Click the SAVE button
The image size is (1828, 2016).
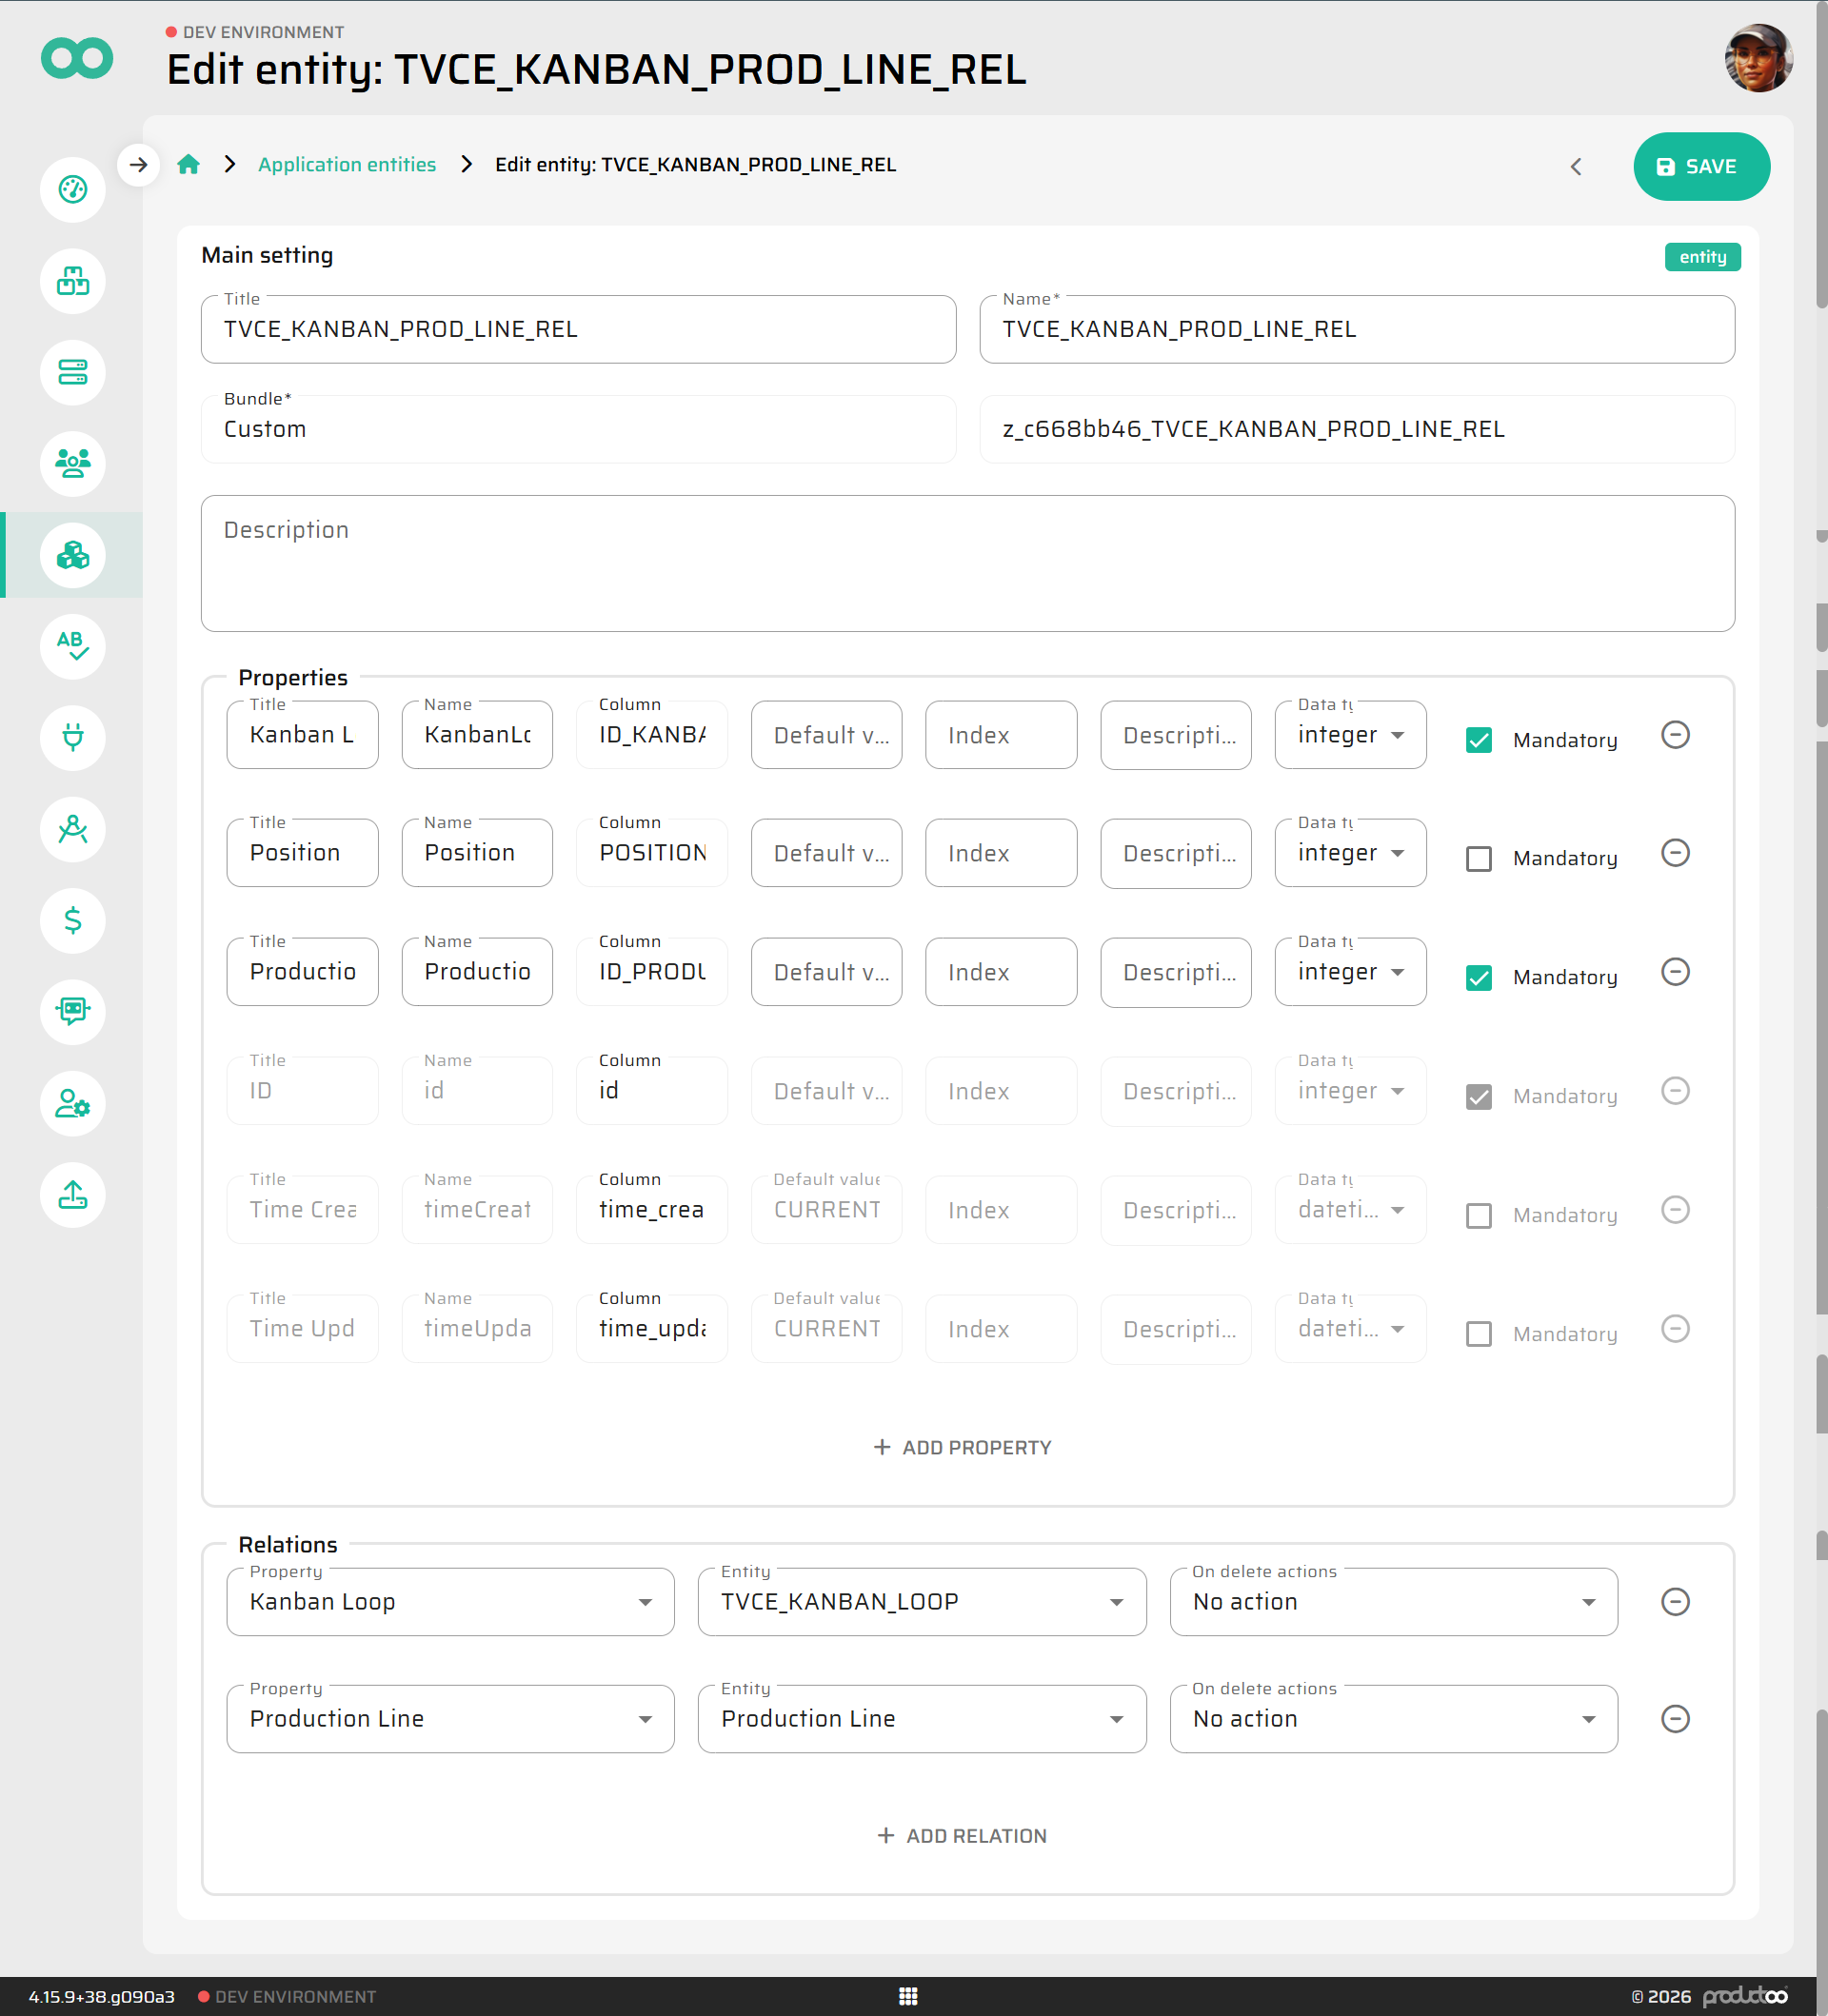tap(1700, 167)
